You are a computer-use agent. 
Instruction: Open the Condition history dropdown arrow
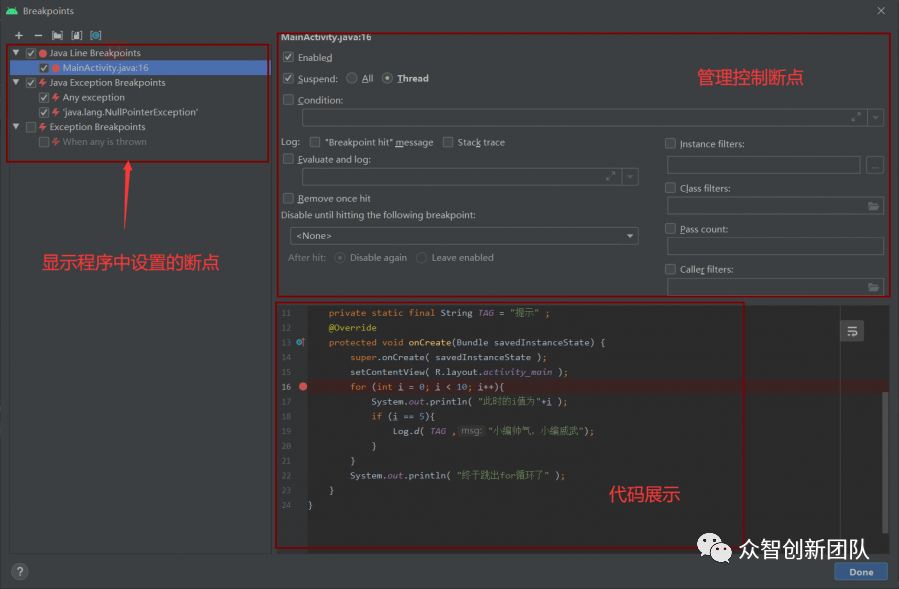coord(875,118)
